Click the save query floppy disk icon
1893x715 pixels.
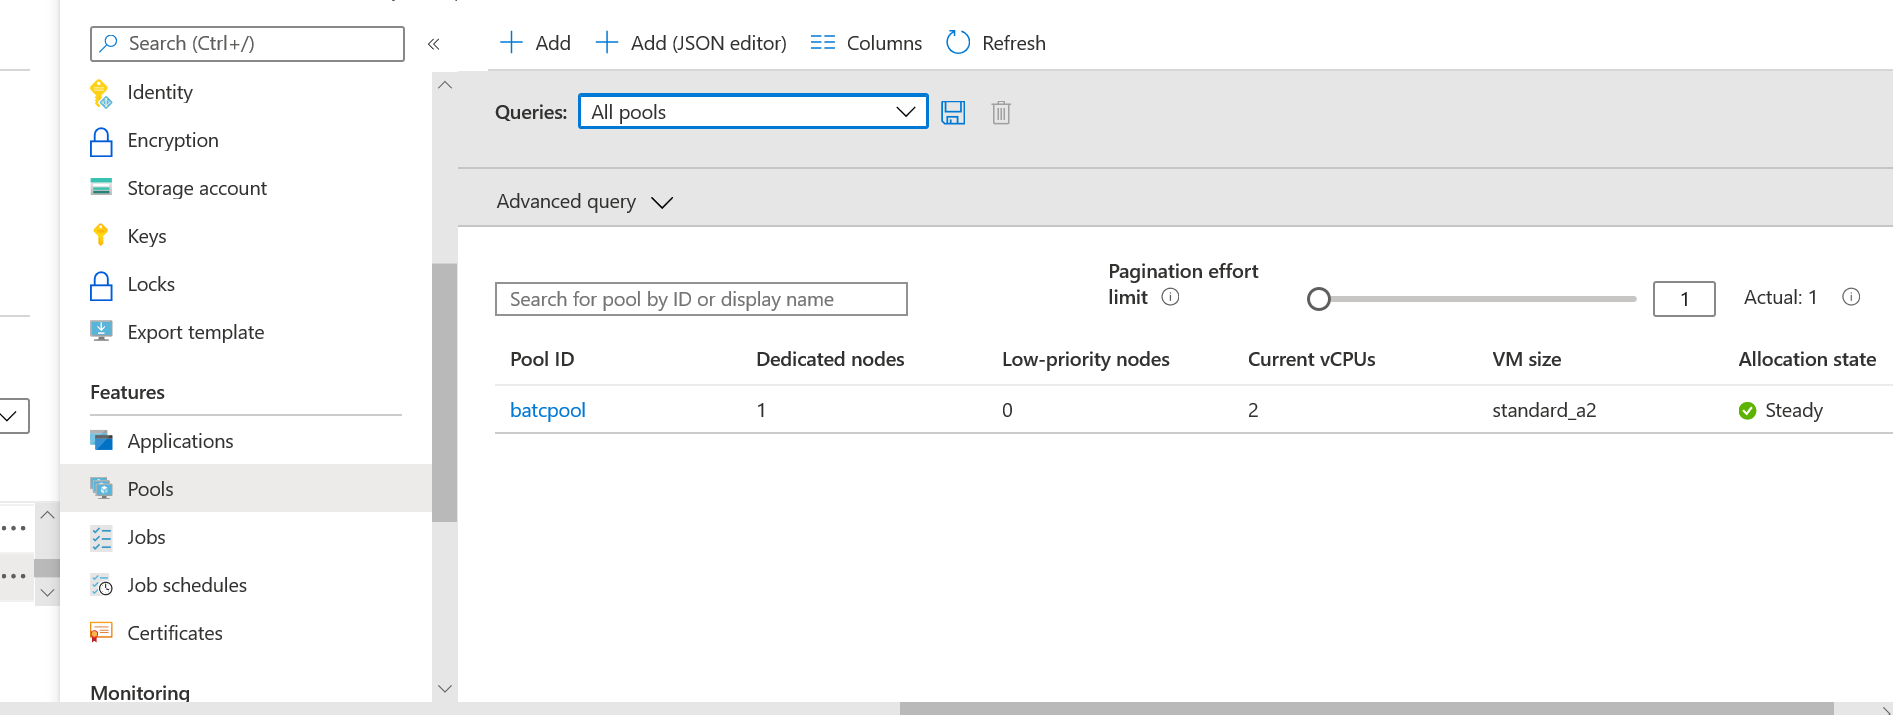pos(953,113)
